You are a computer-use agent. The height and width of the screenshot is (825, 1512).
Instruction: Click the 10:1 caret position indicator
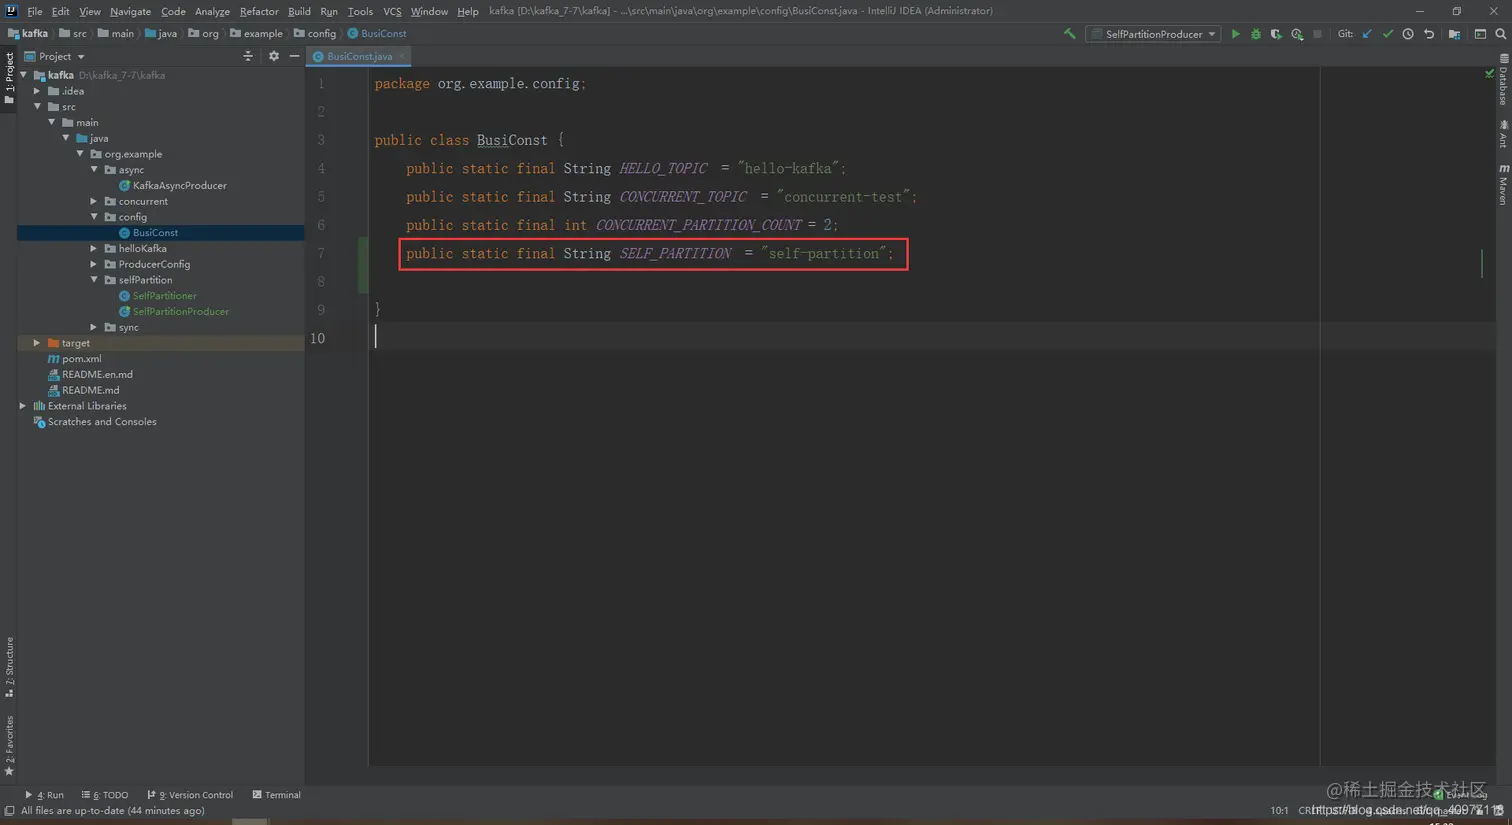coord(1279,811)
